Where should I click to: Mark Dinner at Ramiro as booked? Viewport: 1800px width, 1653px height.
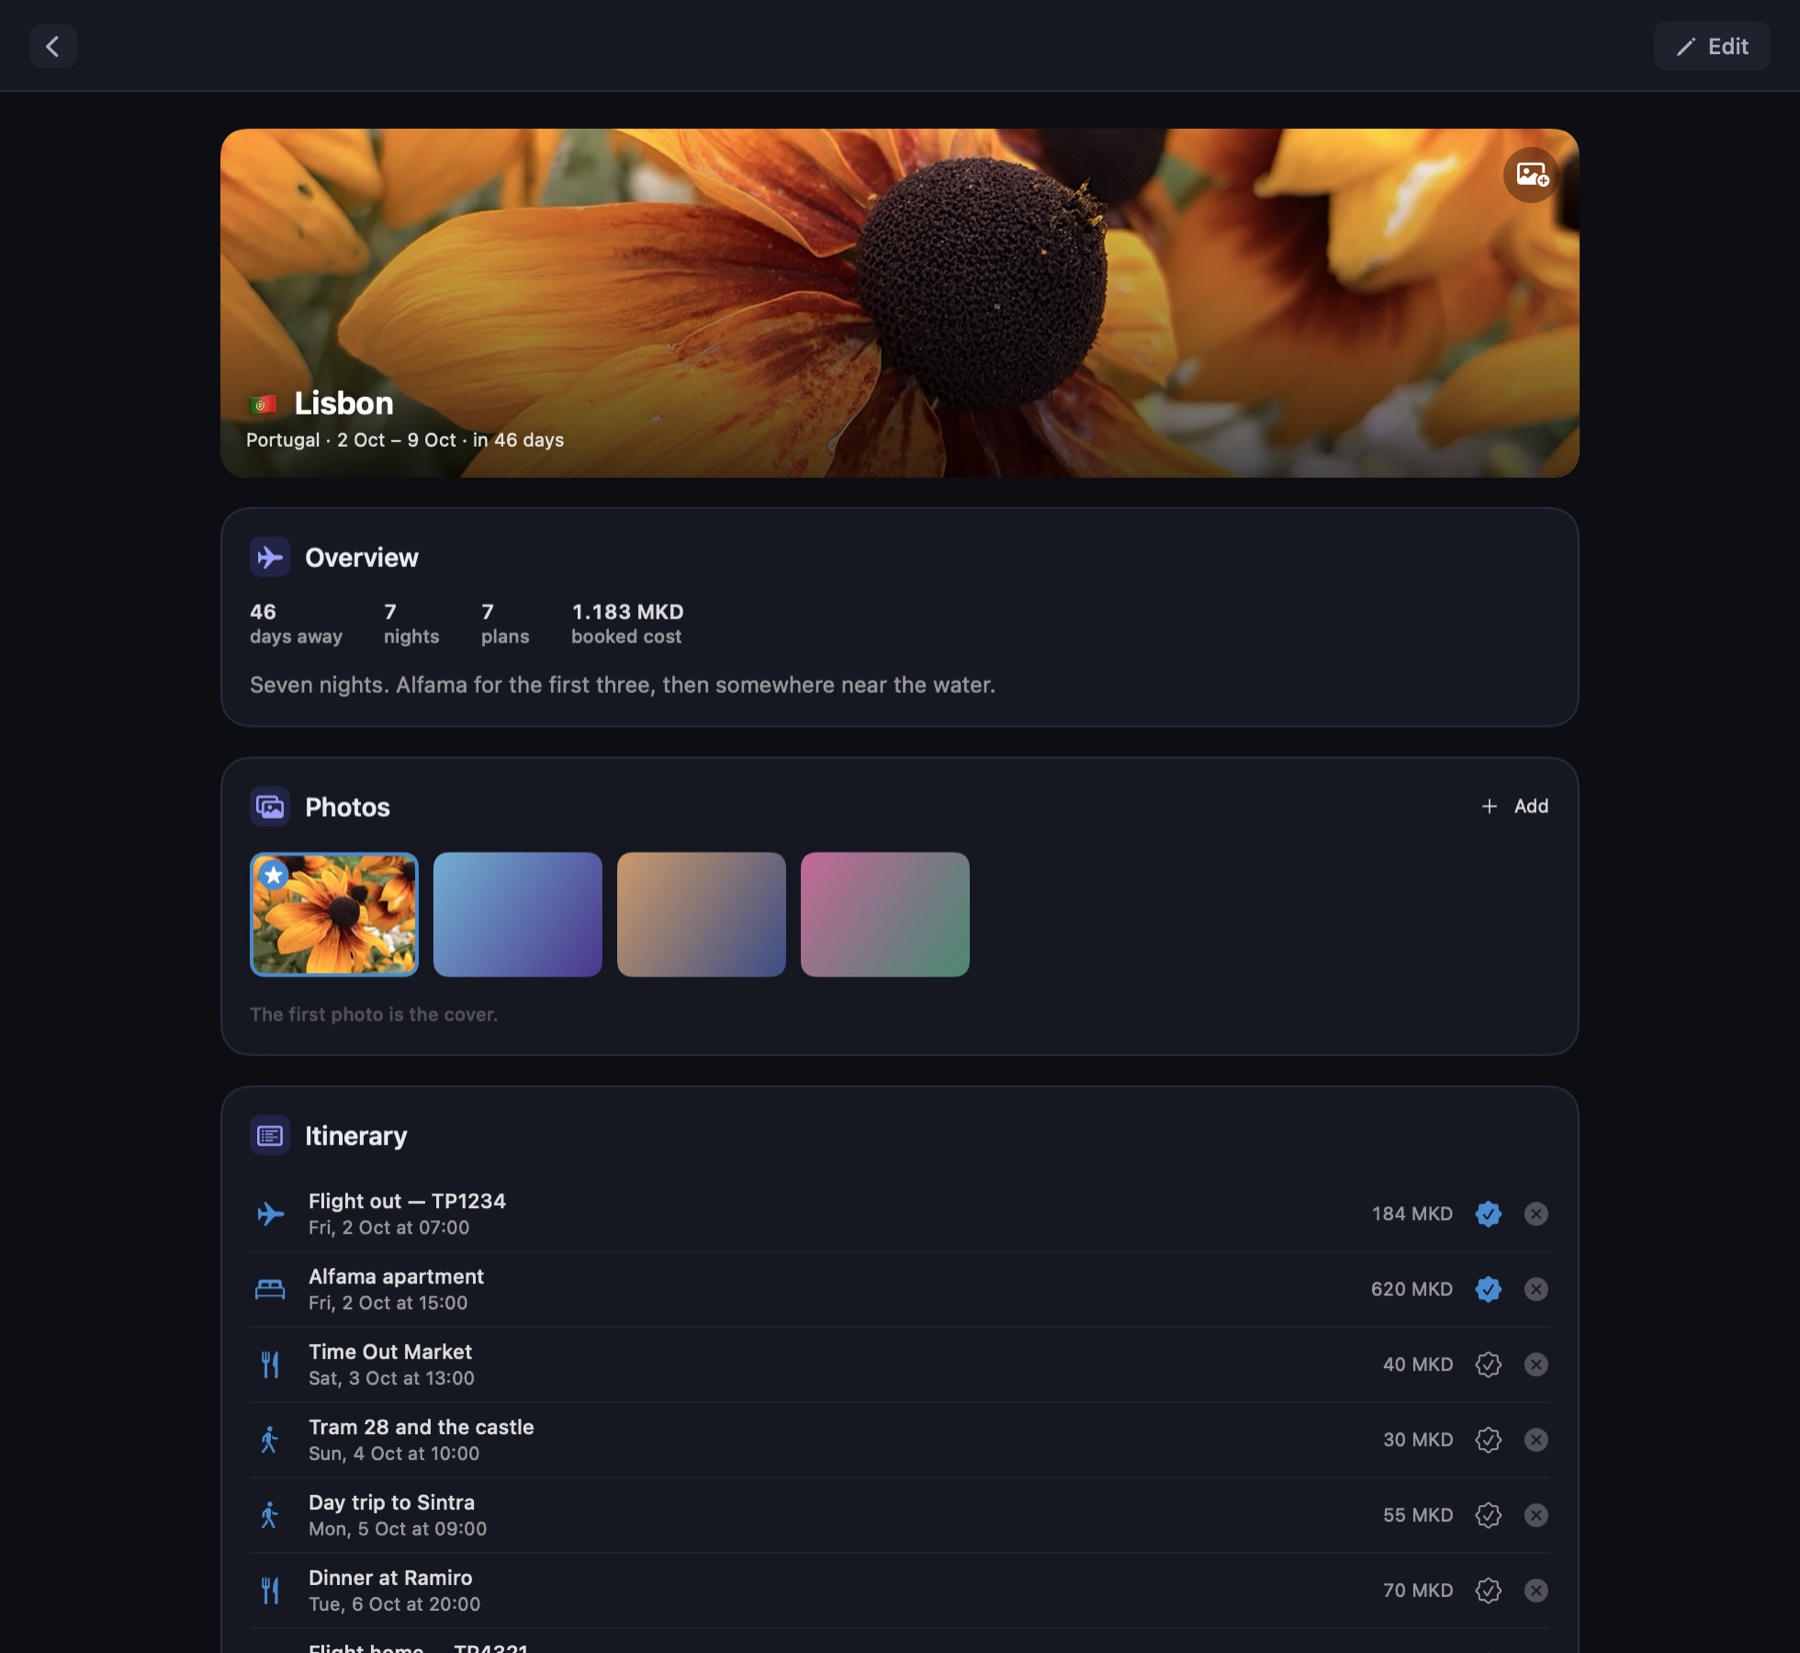[1488, 1590]
